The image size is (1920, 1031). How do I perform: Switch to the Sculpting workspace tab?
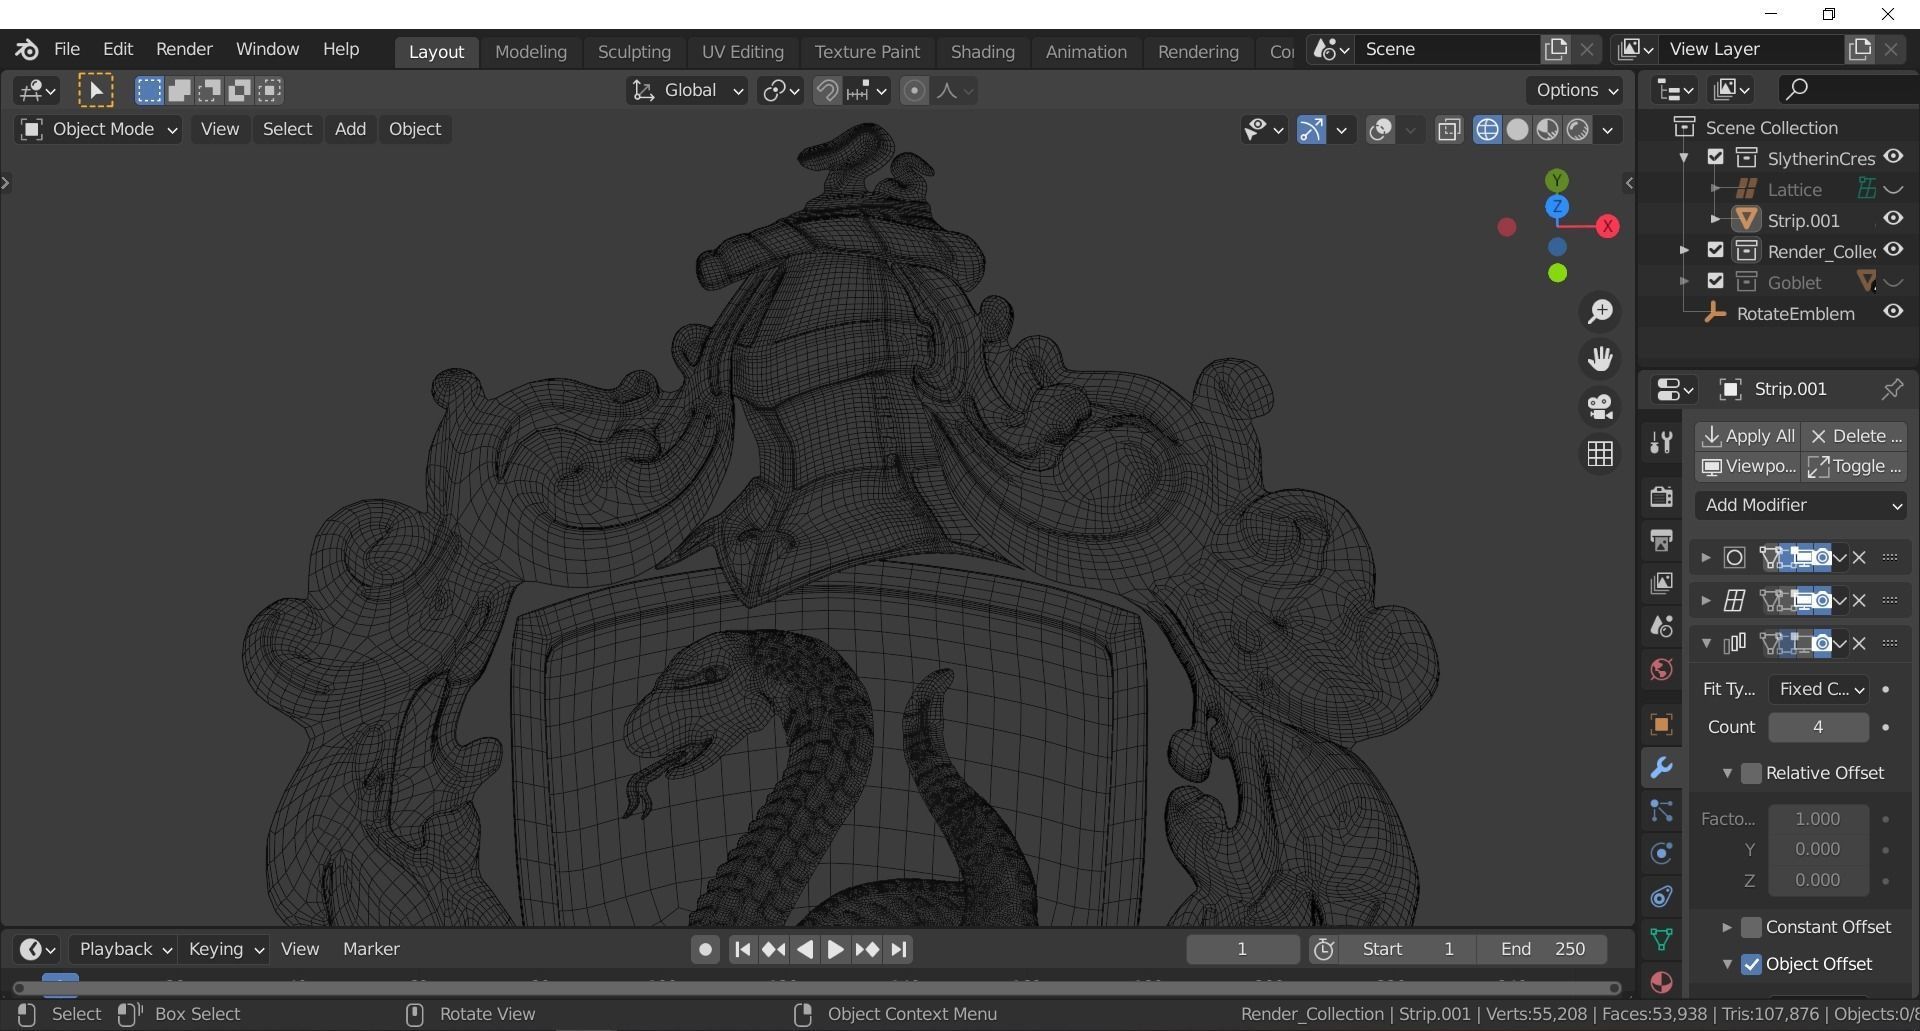coord(634,51)
